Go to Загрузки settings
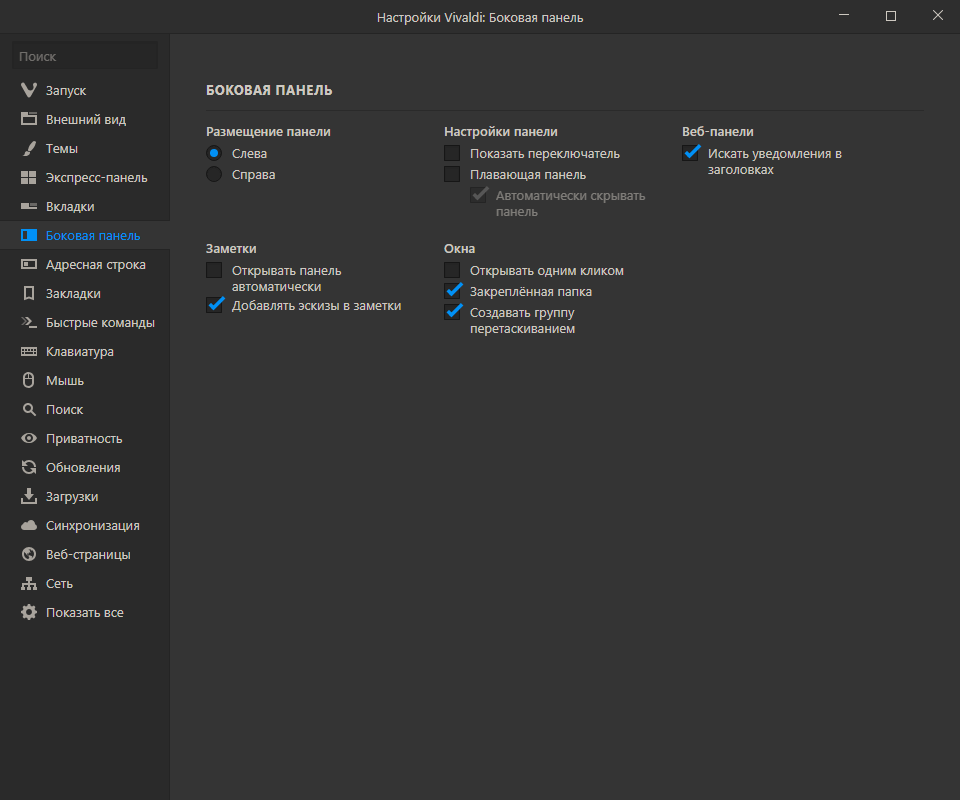This screenshot has width=960, height=800. (x=85, y=496)
